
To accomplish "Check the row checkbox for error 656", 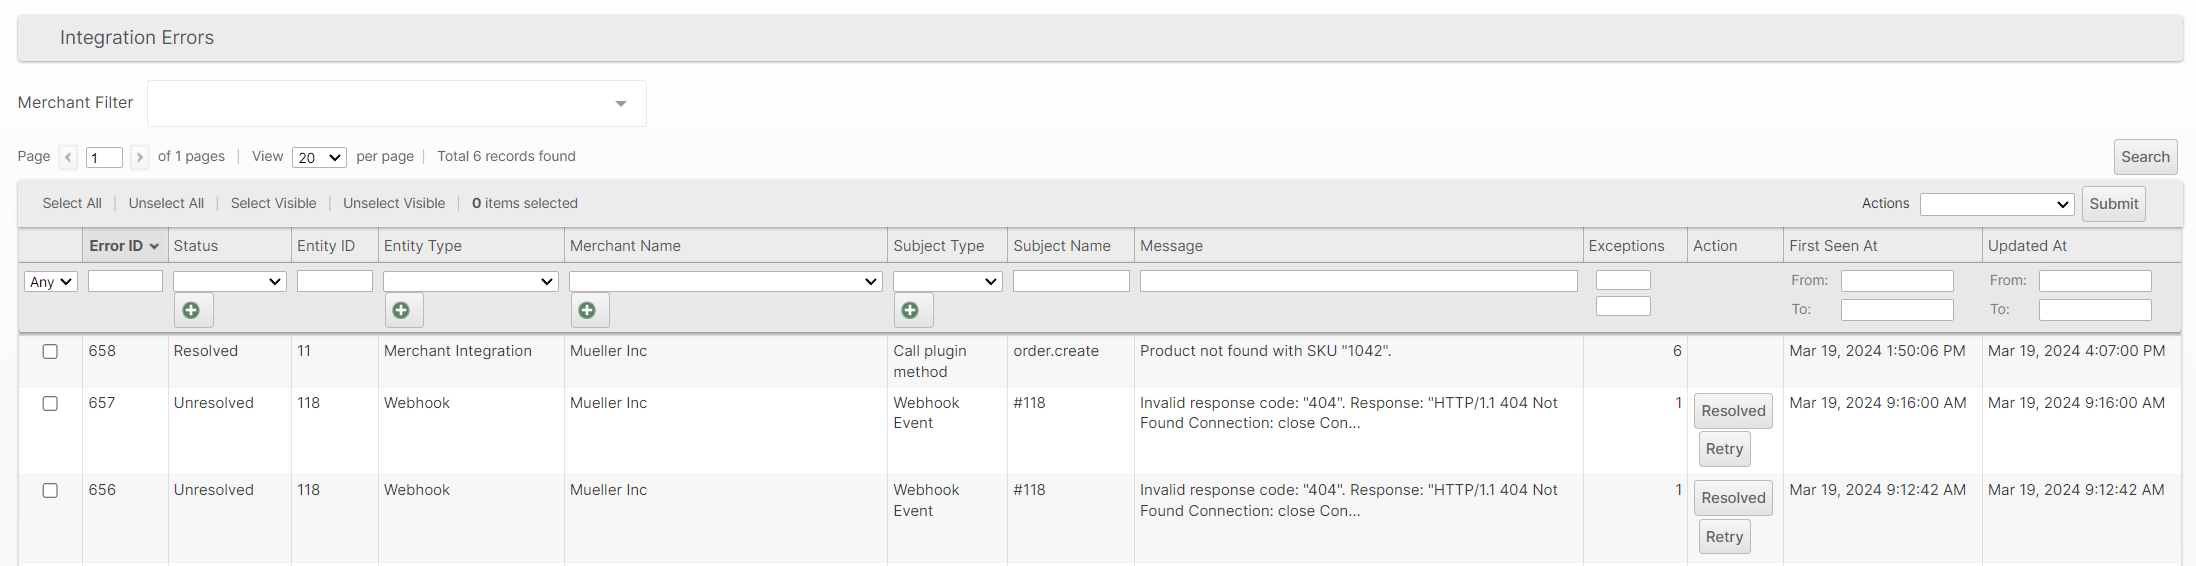I will tap(50, 491).
